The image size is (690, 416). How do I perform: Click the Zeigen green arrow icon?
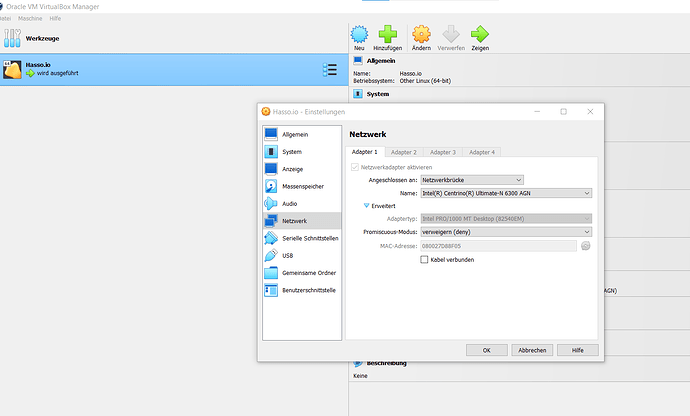[480, 34]
